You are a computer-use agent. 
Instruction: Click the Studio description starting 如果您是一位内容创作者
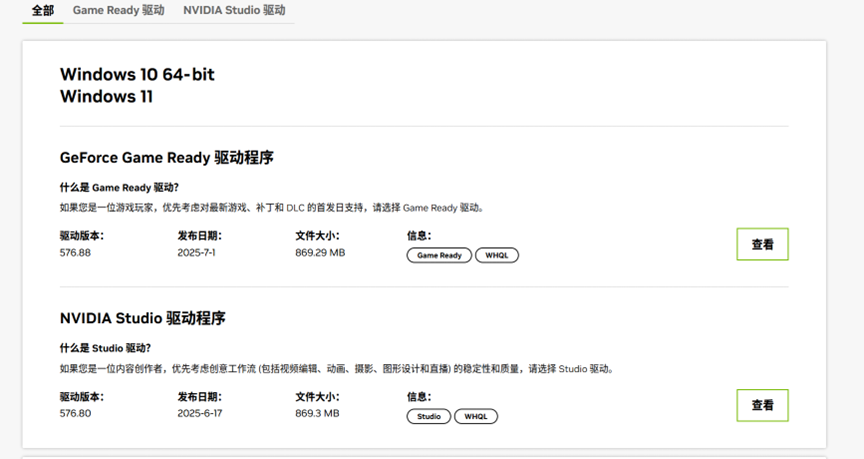point(337,369)
